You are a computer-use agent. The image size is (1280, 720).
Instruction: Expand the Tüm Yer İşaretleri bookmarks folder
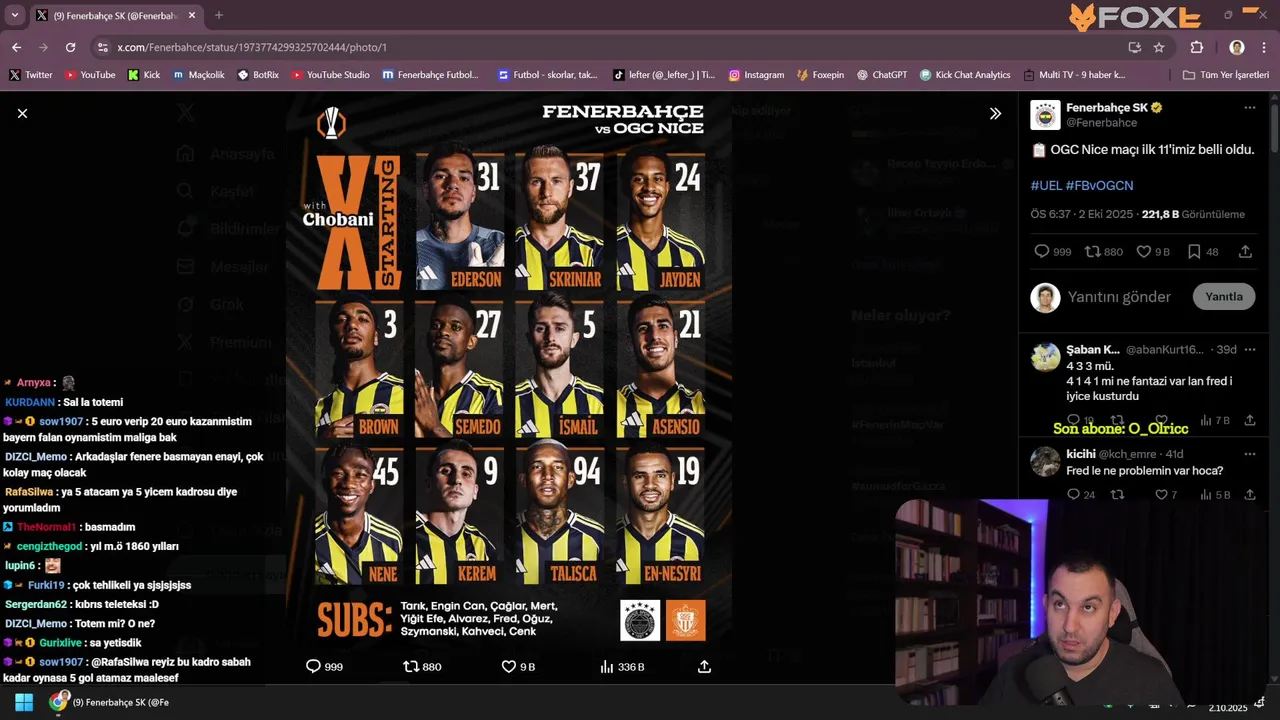(1225, 75)
